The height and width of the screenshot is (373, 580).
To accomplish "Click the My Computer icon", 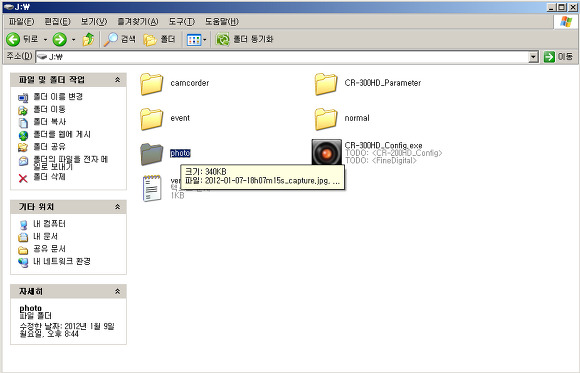I will tap(23, 225).
